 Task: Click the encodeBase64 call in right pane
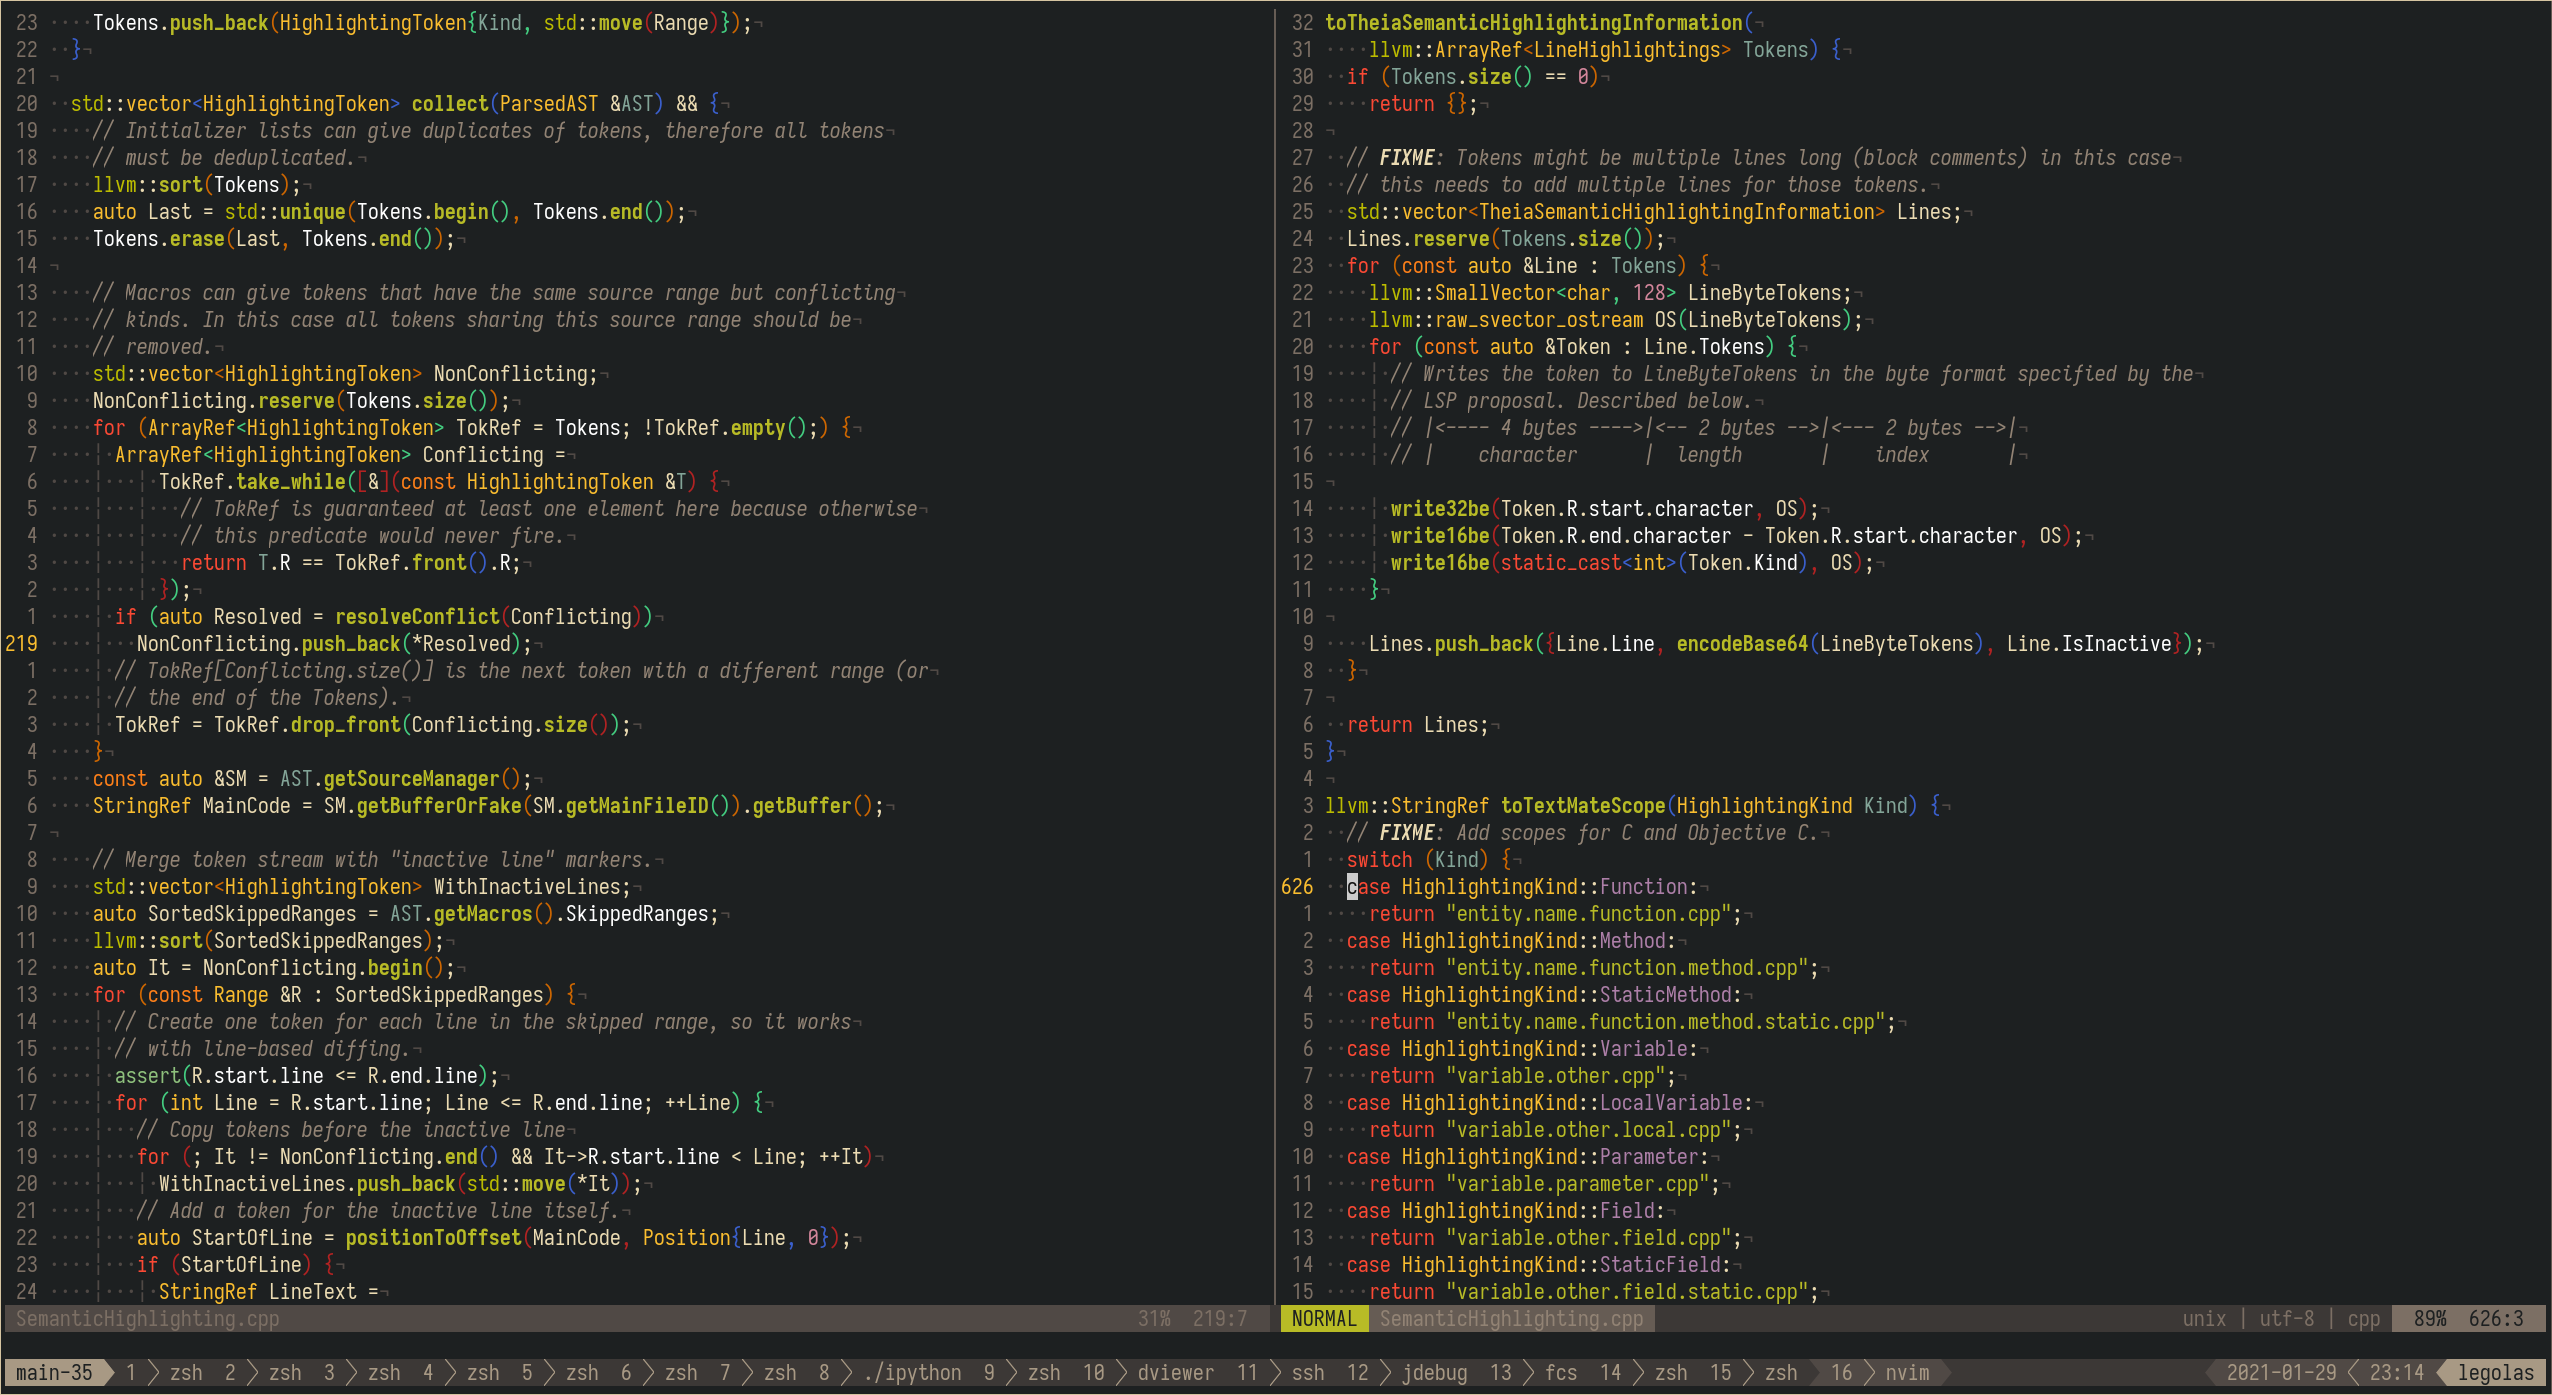pyautogui.click(x=1742, y=643)
